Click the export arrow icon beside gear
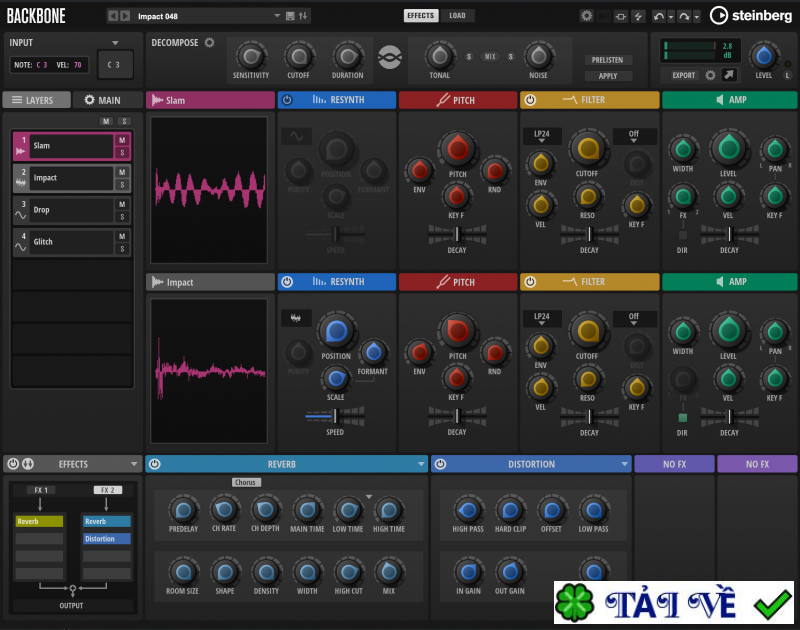The width and height of the screenshot is (800, 630). (730, 75)
